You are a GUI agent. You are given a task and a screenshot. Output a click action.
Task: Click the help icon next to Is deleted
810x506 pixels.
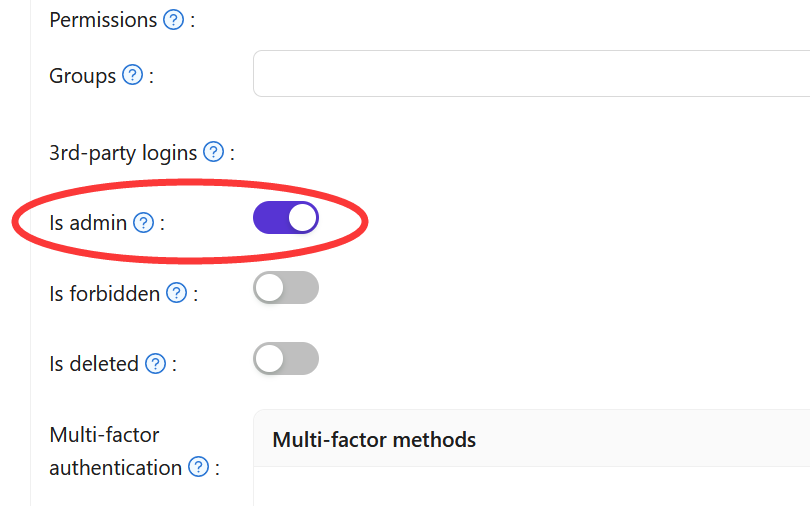(x=155, y=364)
